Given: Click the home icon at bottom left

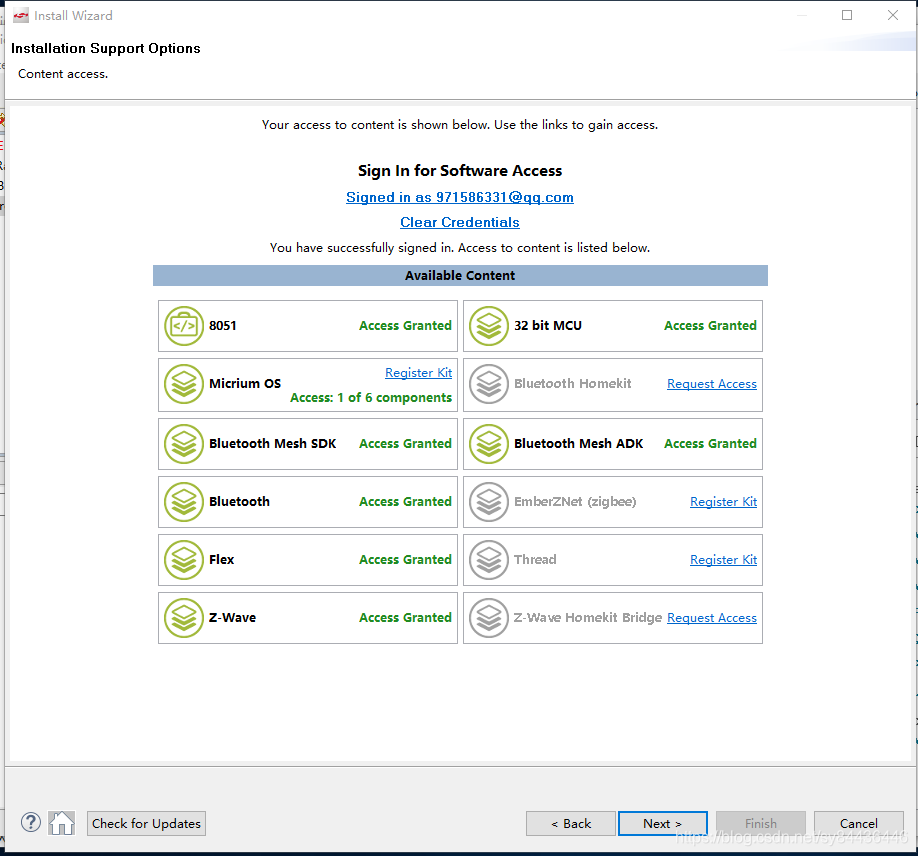Looking at the screenshot, I should (61, 823).
